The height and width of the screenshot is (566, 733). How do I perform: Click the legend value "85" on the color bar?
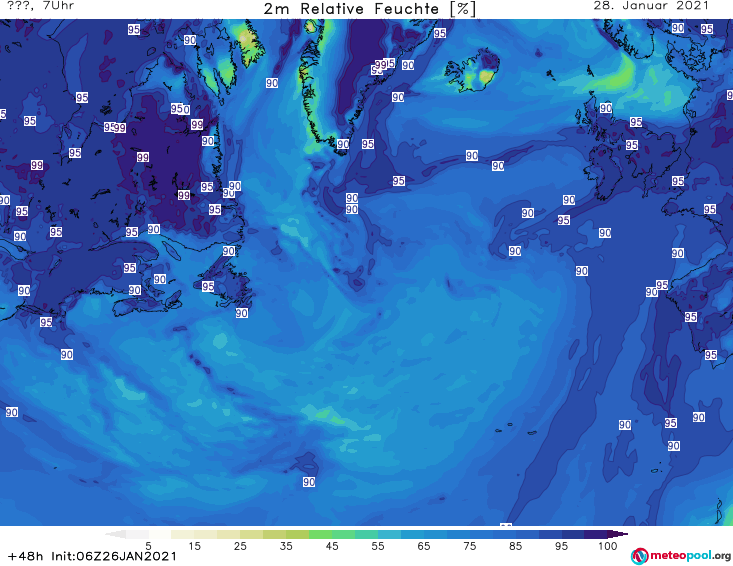pyautogui.click(x=516, y=546)
